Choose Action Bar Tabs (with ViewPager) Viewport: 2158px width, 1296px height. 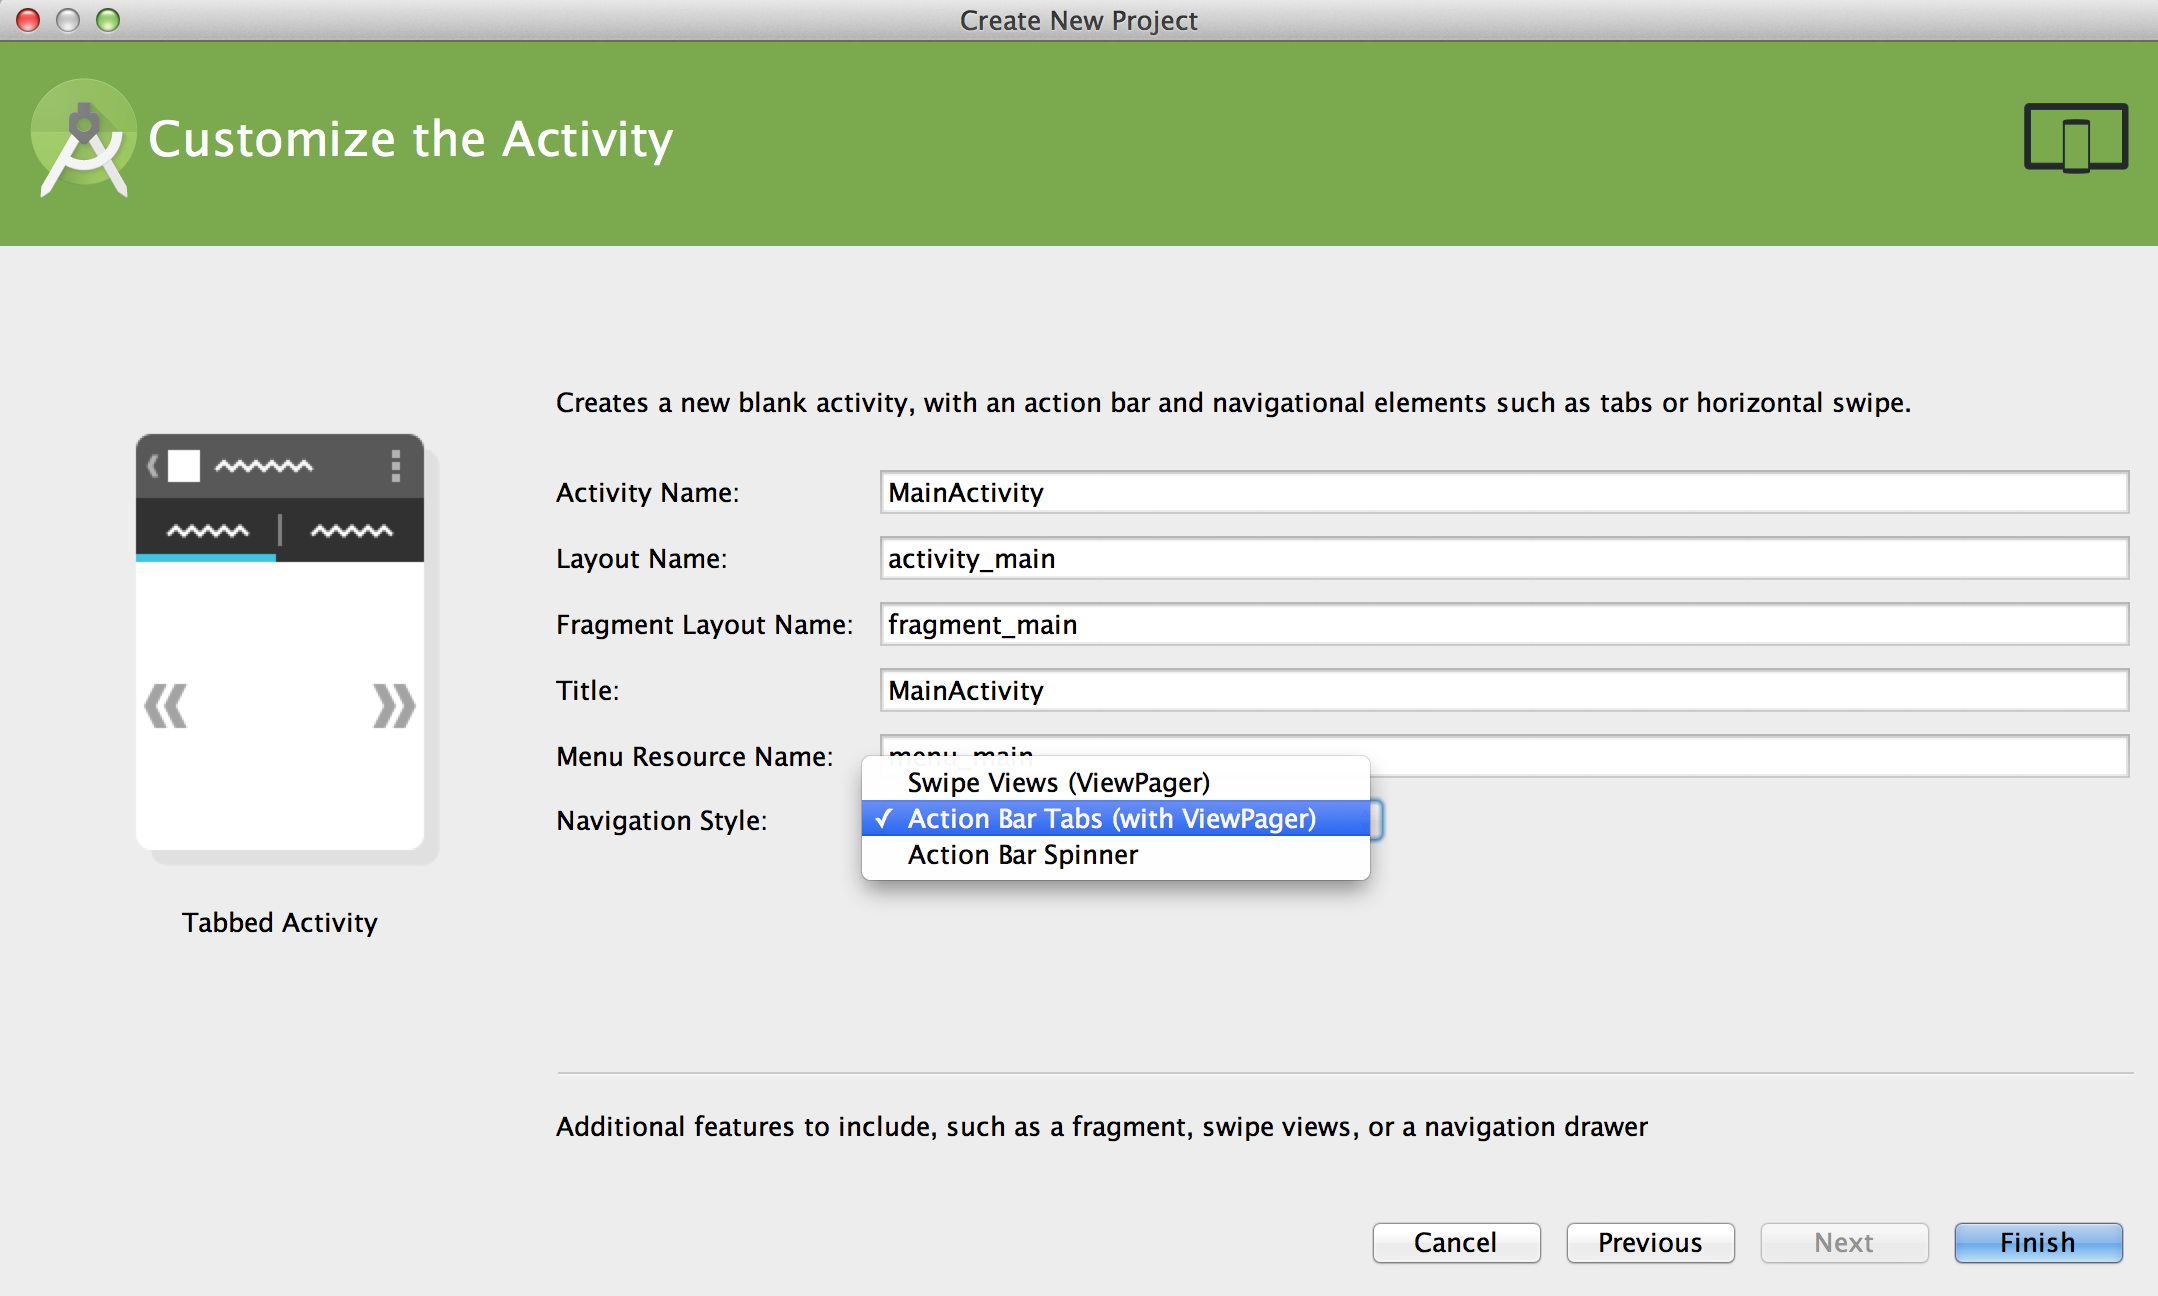(x=1111, y=819)
